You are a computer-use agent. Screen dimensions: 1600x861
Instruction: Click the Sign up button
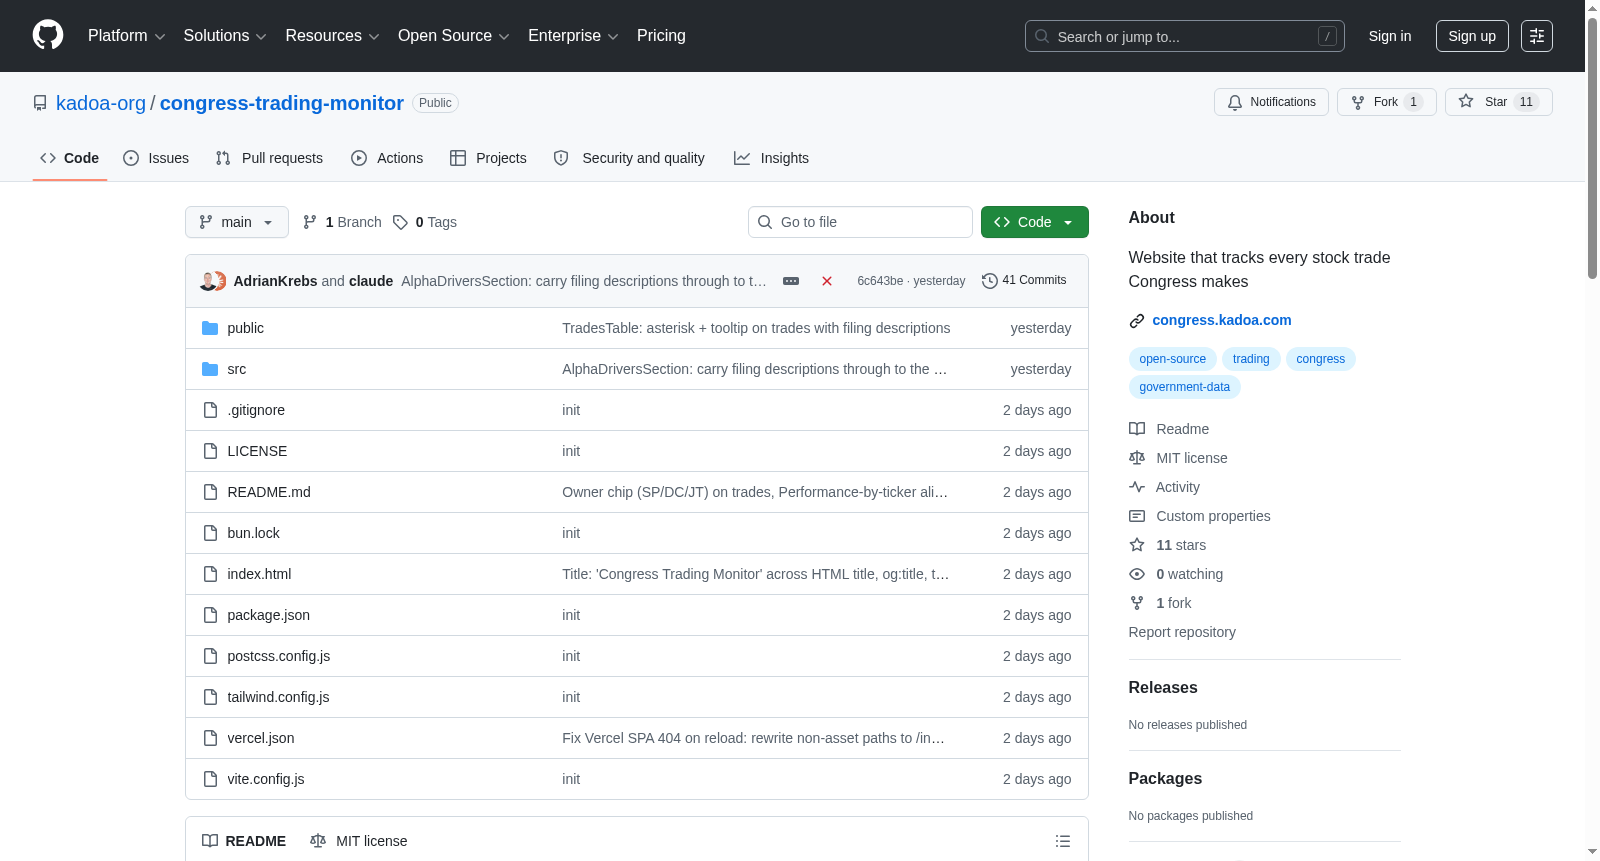pyautogui.click(x=1472, y=36)
